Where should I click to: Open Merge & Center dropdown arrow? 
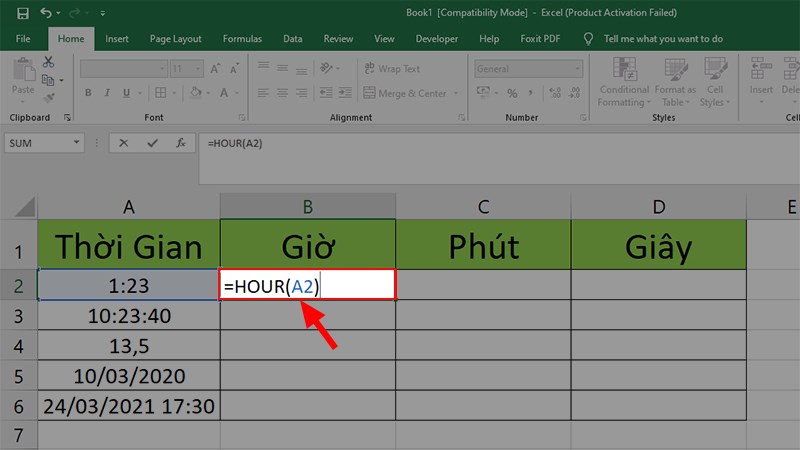pos(456,93)
